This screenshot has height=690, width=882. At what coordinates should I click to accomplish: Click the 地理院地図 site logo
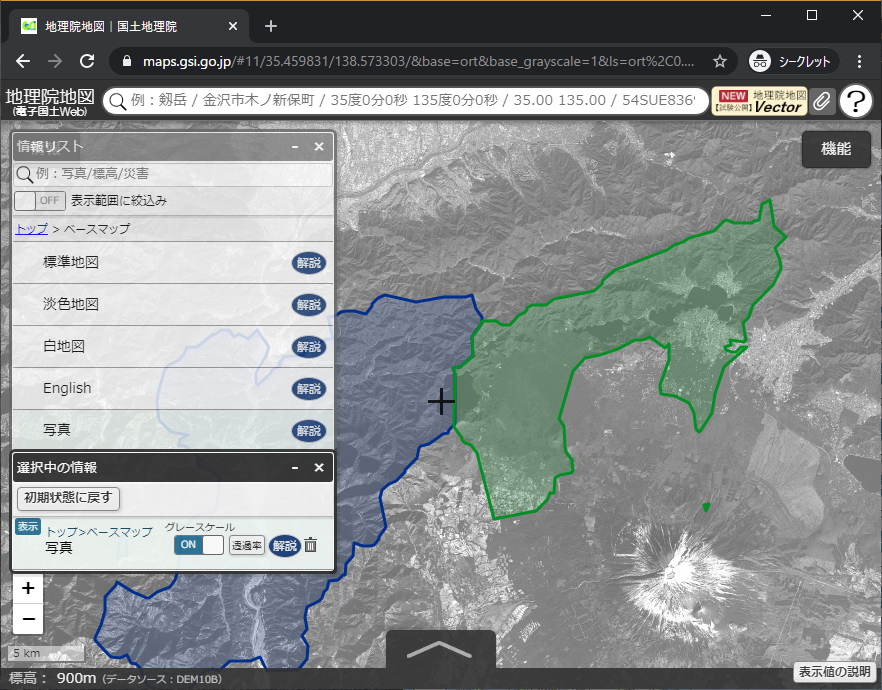pyautogui.click(x=50, y=102)
